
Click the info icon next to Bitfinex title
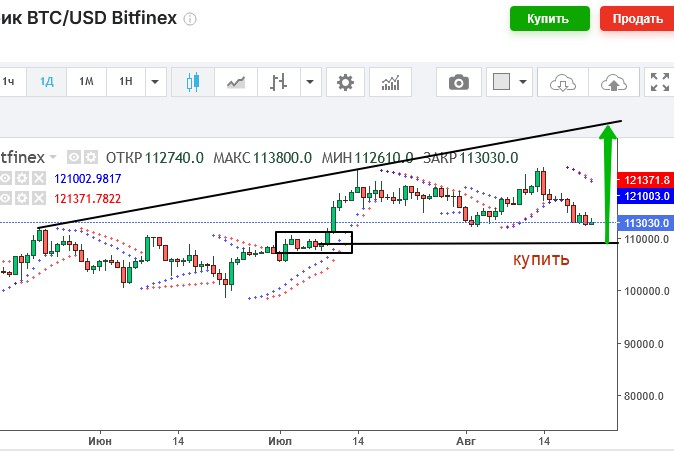click(x=190, y=19)
